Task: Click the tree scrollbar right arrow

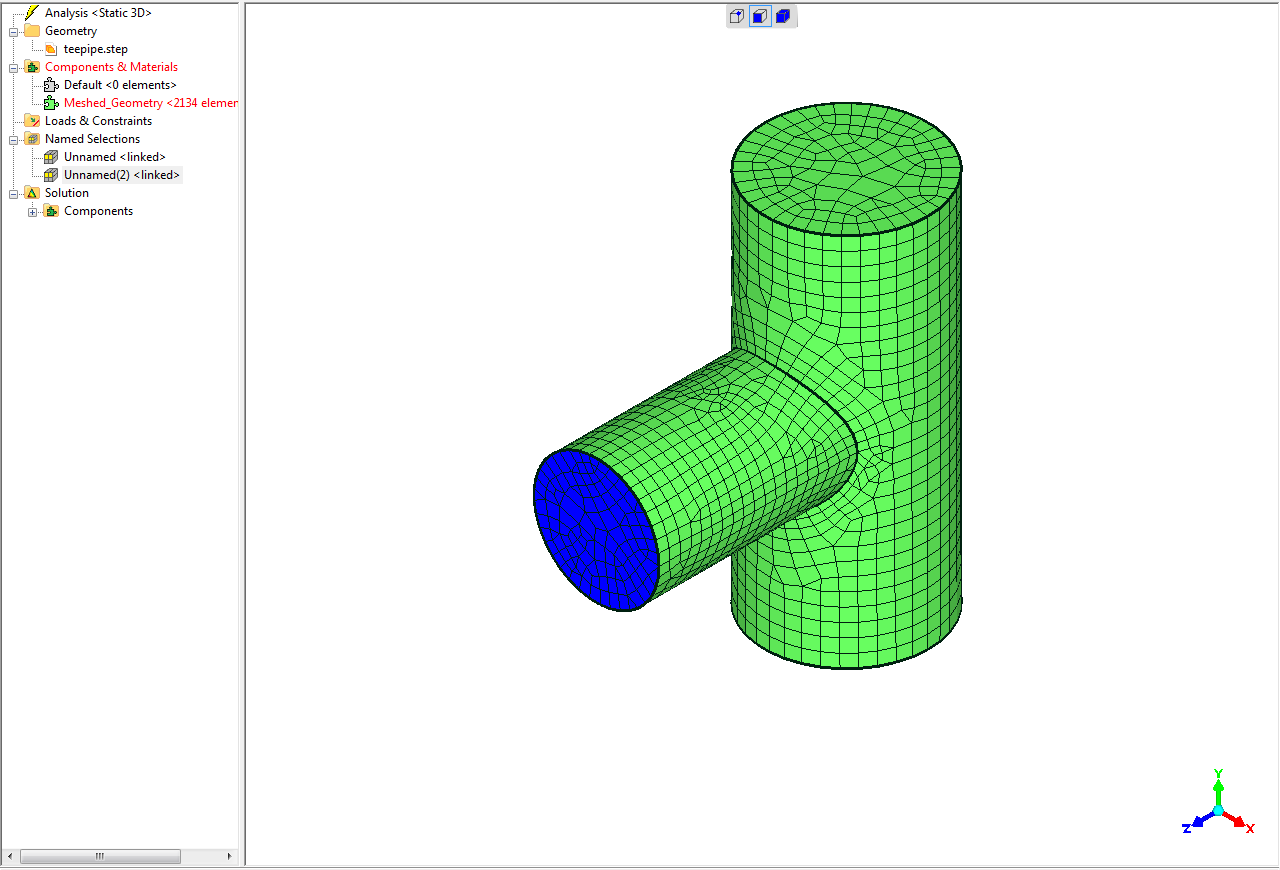Action: (x=230, y=856)
